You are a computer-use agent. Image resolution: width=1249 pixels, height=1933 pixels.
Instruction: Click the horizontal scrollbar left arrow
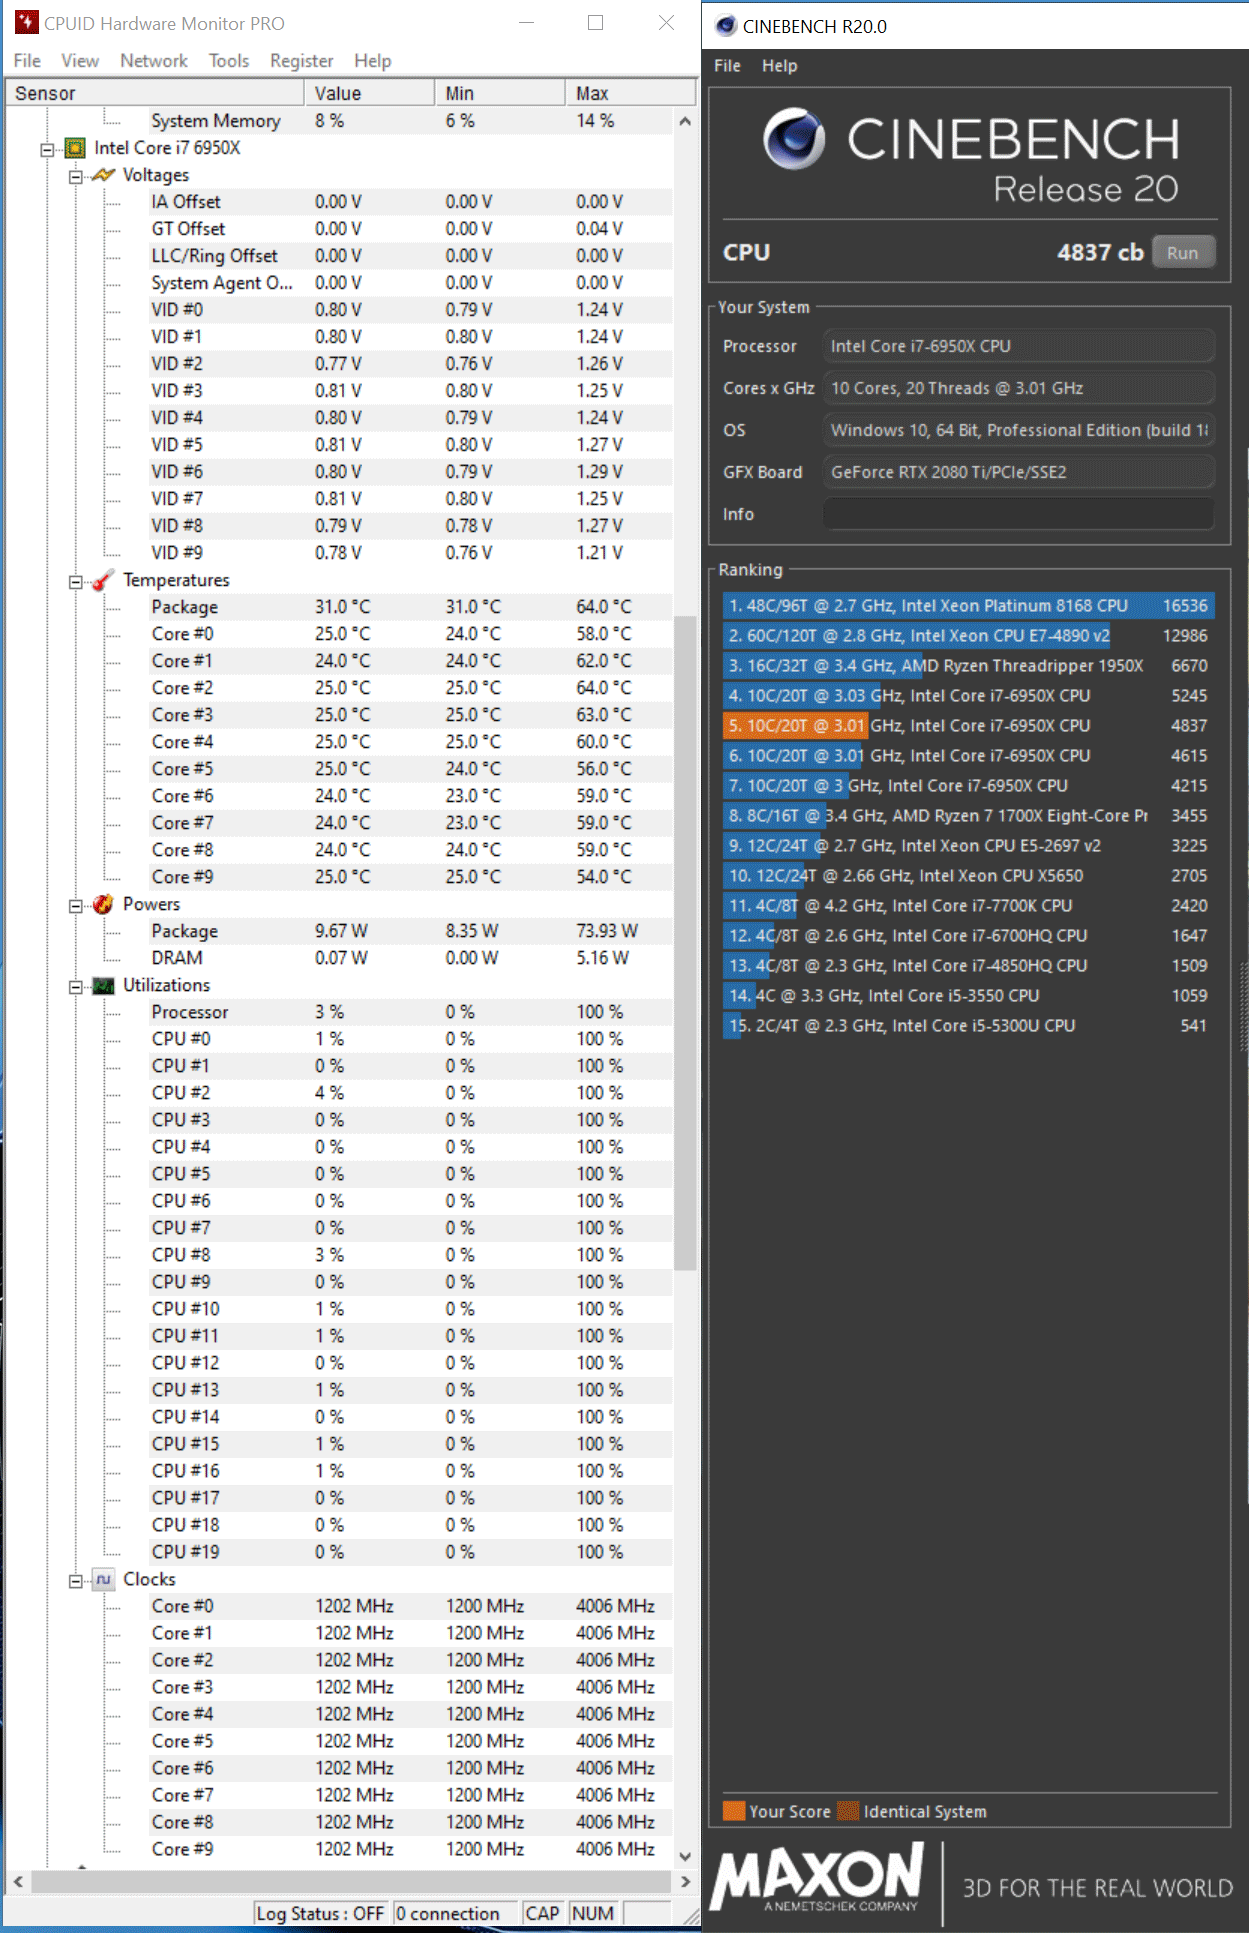pos(18,1881)
